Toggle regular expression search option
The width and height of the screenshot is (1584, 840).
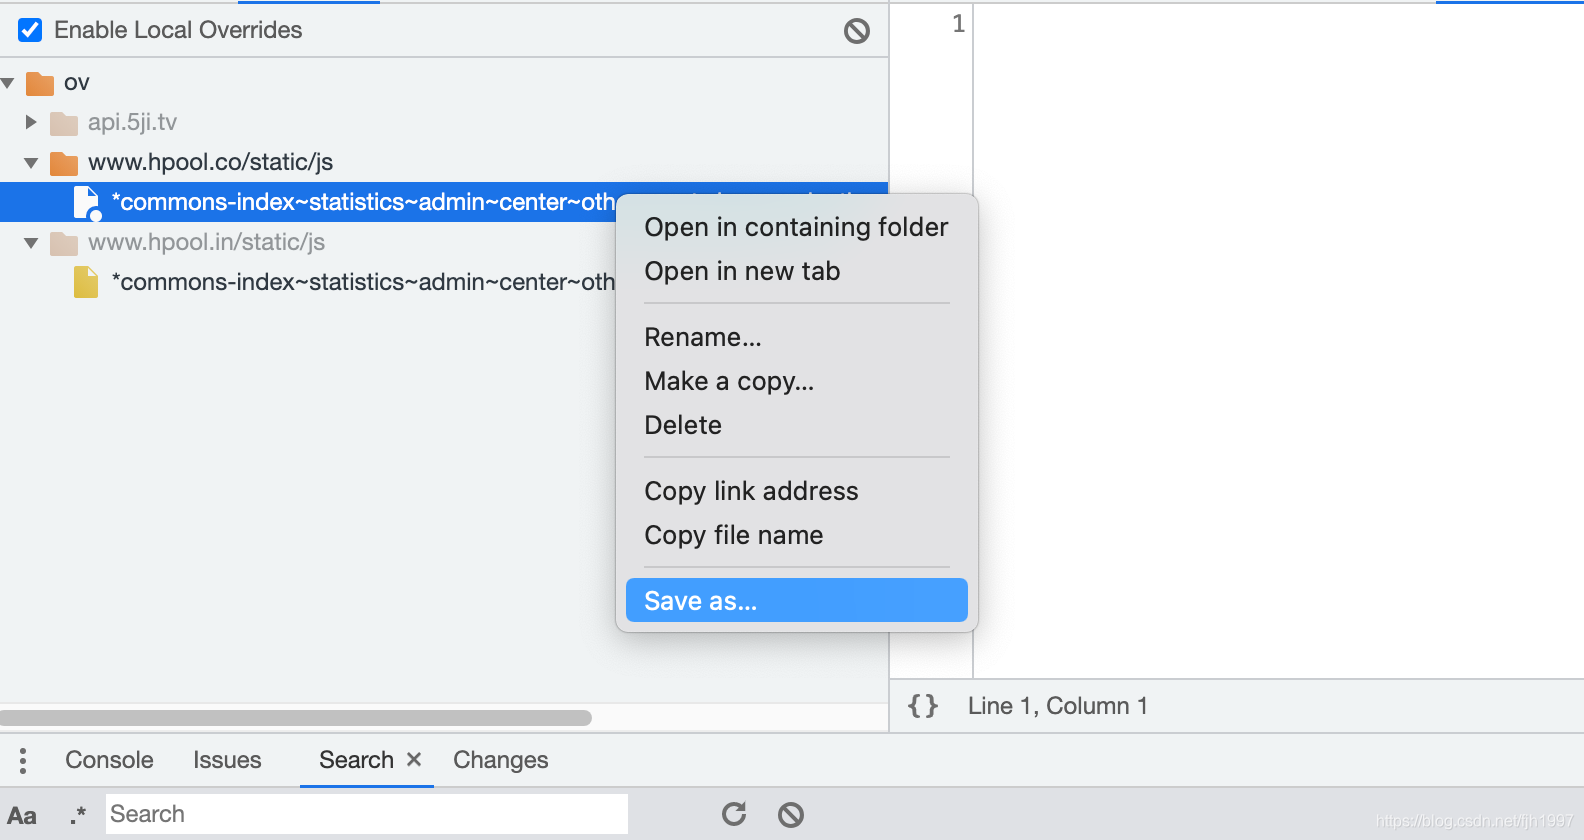[x=78, y=815]
